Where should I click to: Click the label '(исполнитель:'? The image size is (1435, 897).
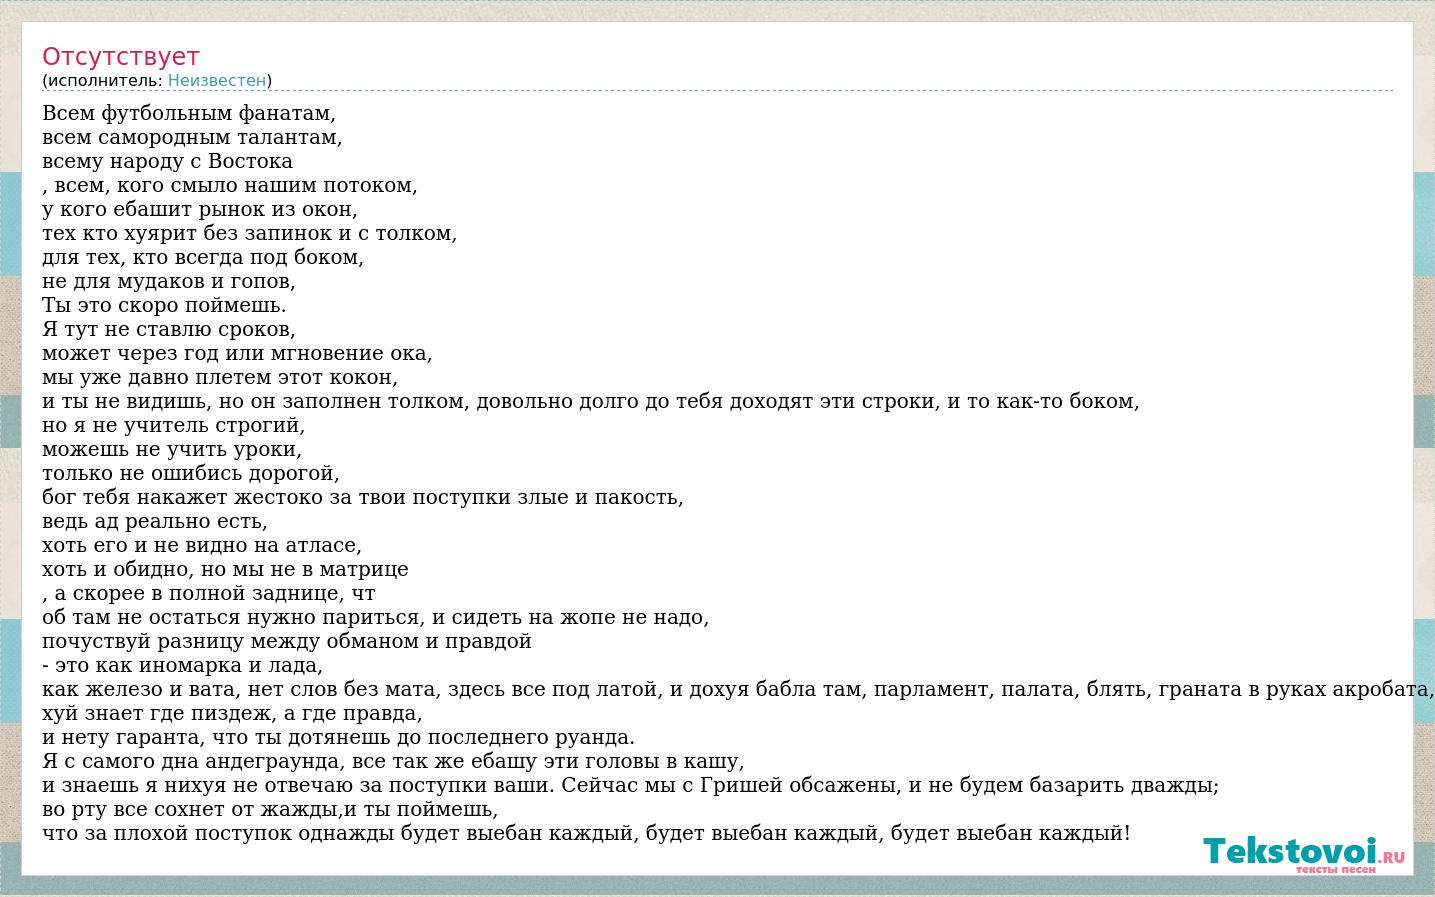click(102, 81)
